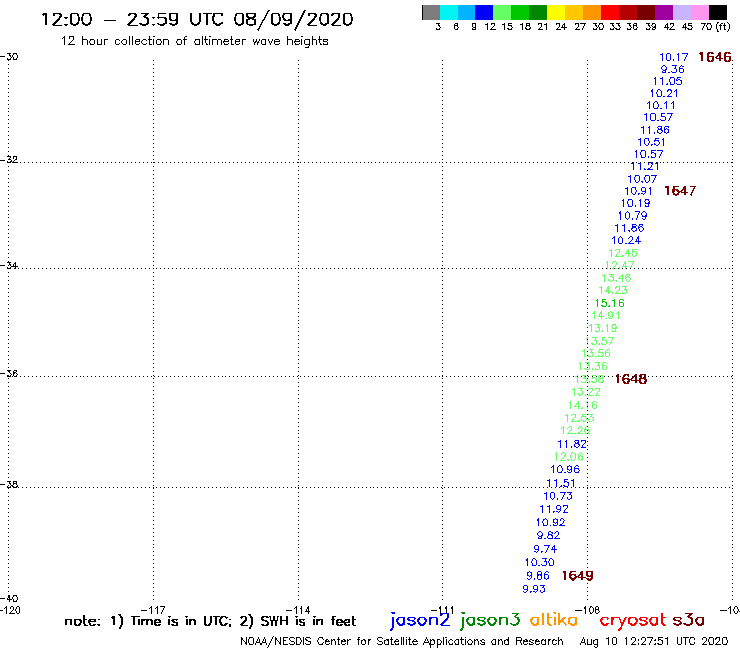Click the black swatch ending the color scale
740x650 pixels.
coord(717,12)
